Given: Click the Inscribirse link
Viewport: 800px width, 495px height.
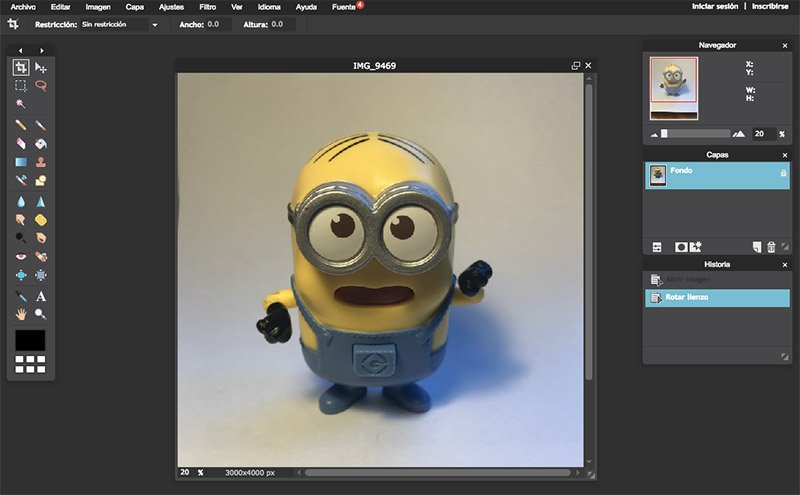Looking at the screenshot, I should [770, 7].
